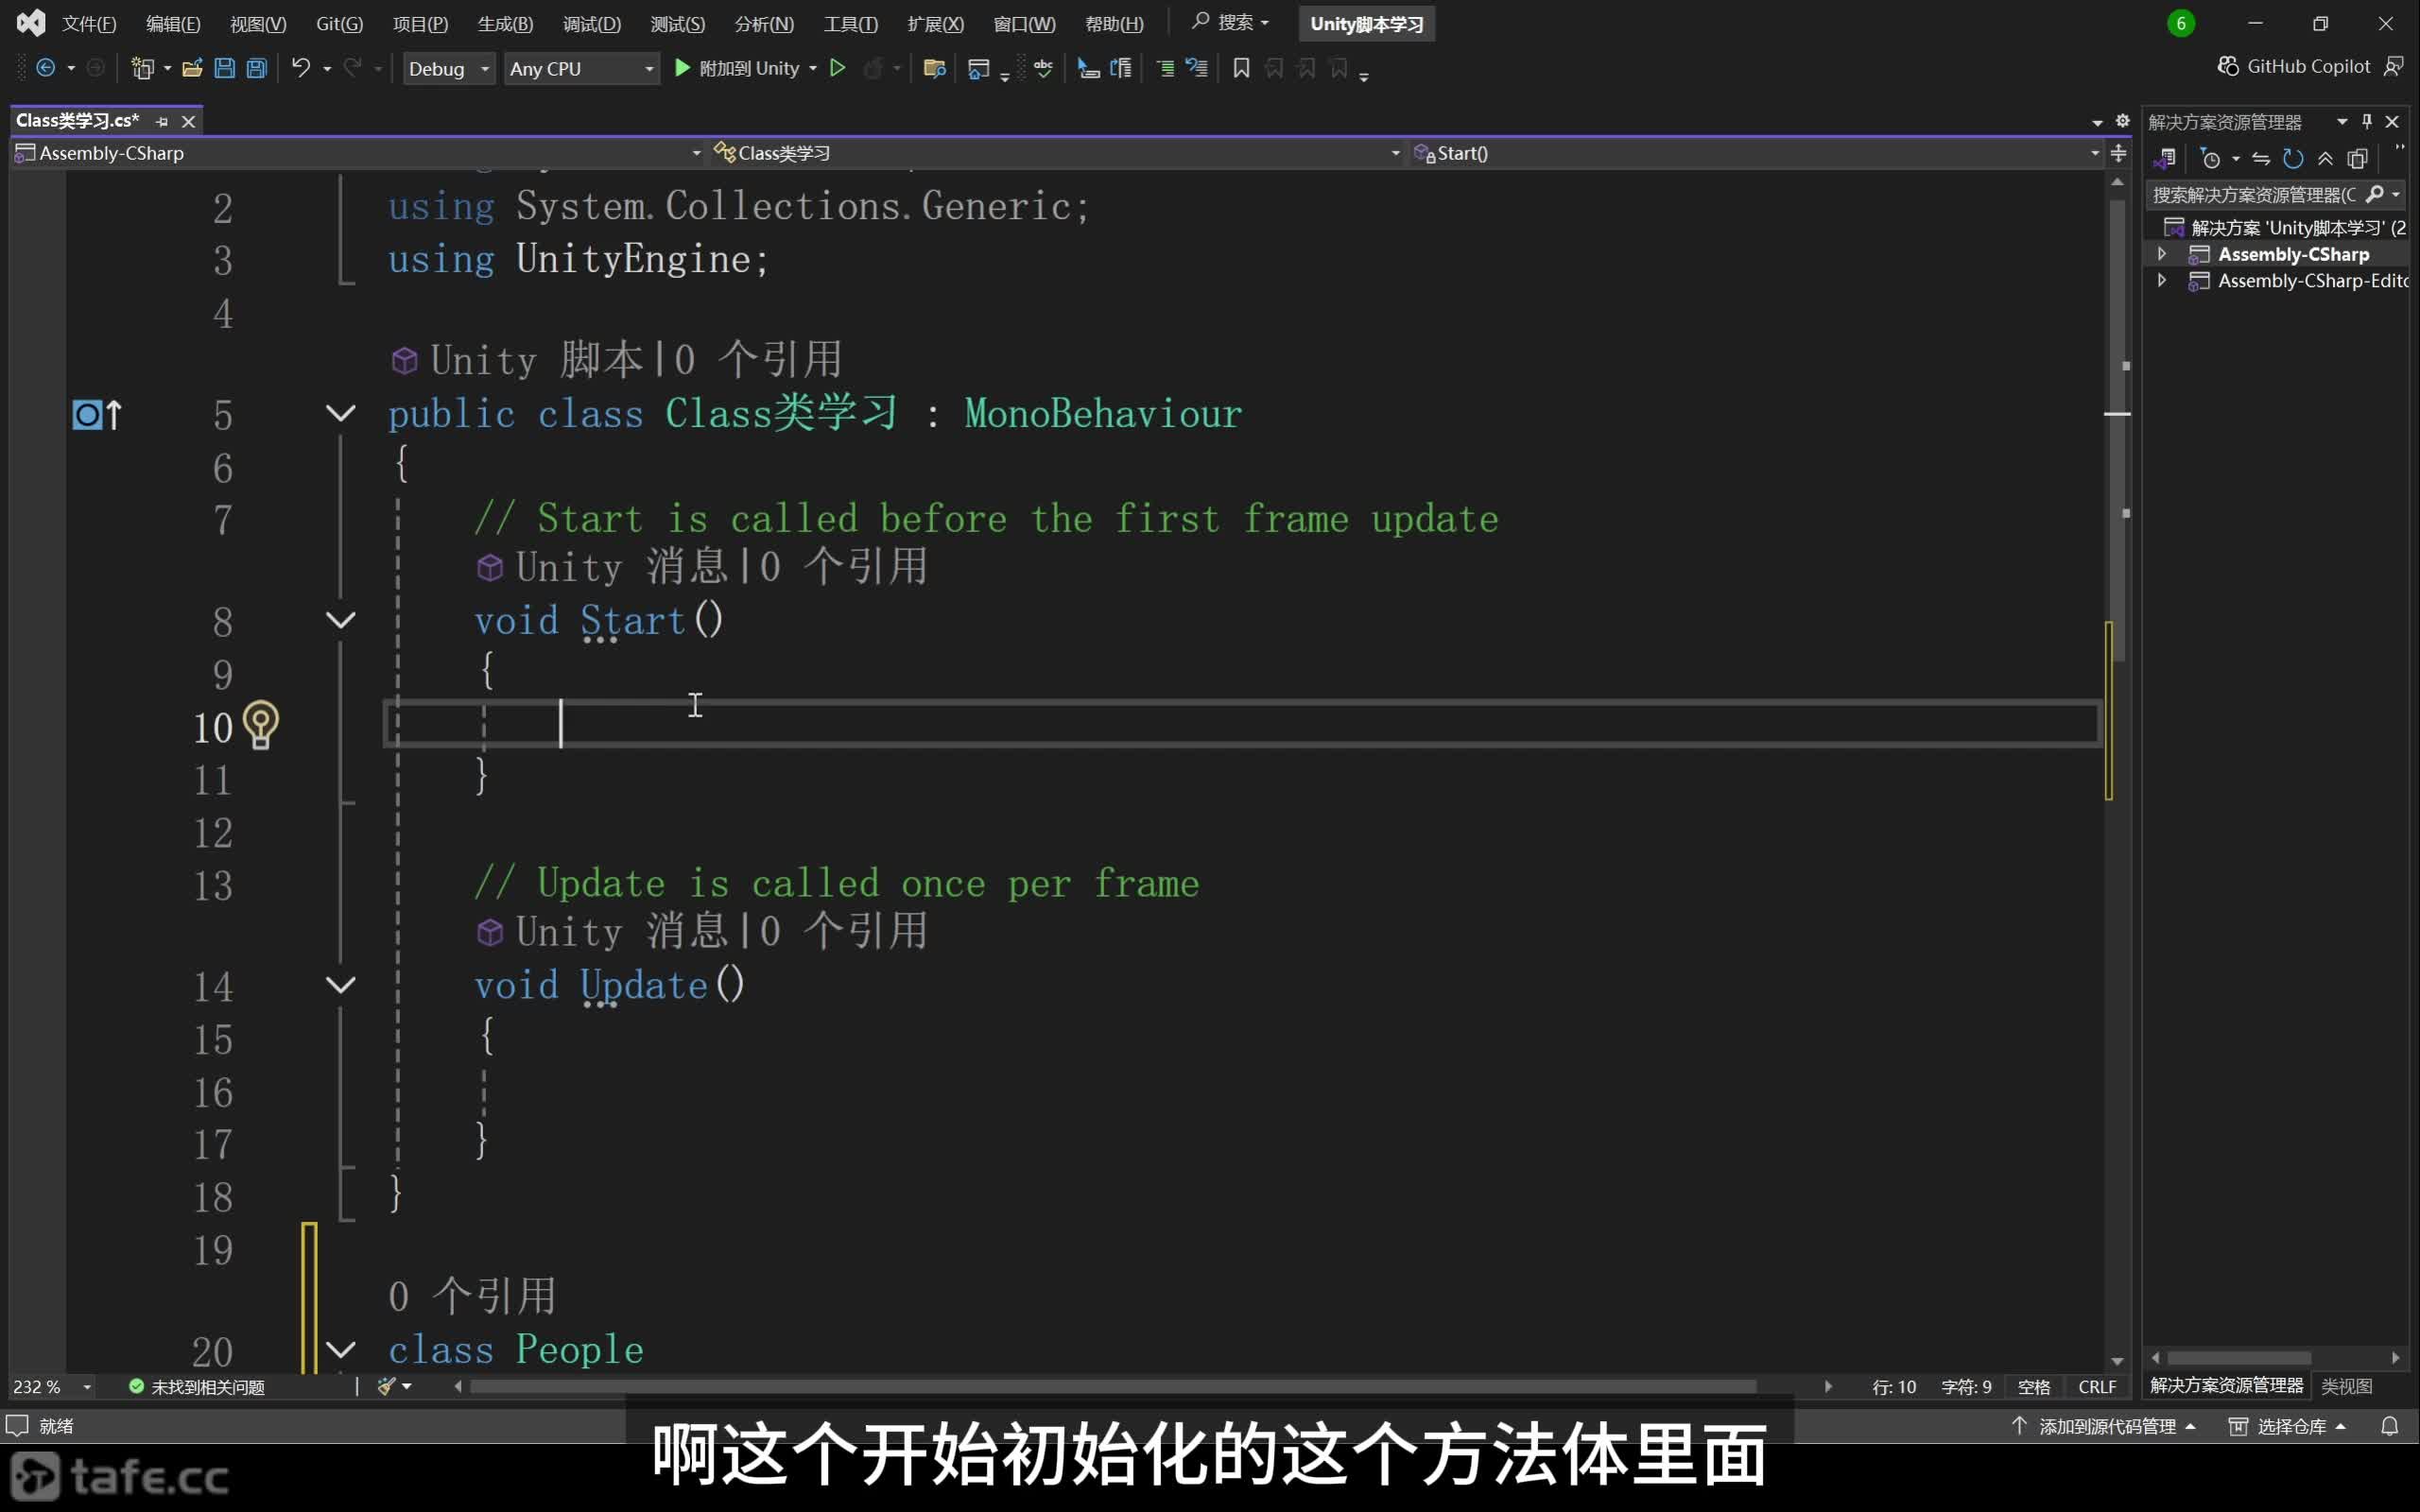Toggle pin on the Class类学习.cs tab
Screen dimensions: 2420x1512
pos(162,121)
